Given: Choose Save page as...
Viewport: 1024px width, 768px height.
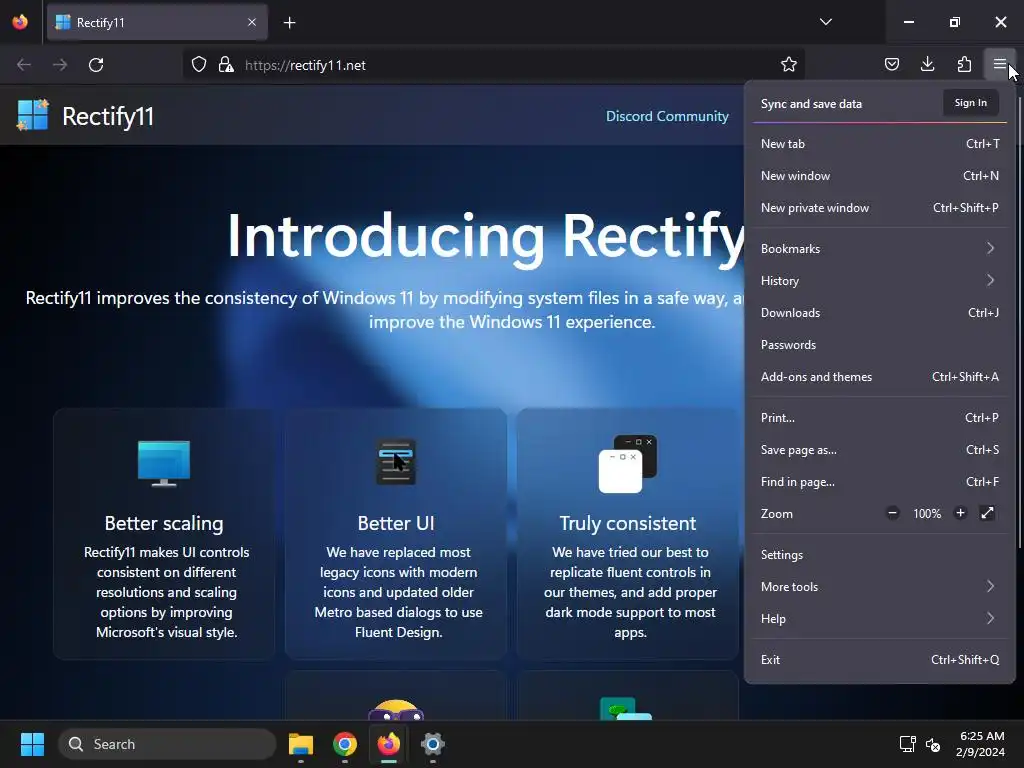Looking at the screenshot, I should (880, 450).
